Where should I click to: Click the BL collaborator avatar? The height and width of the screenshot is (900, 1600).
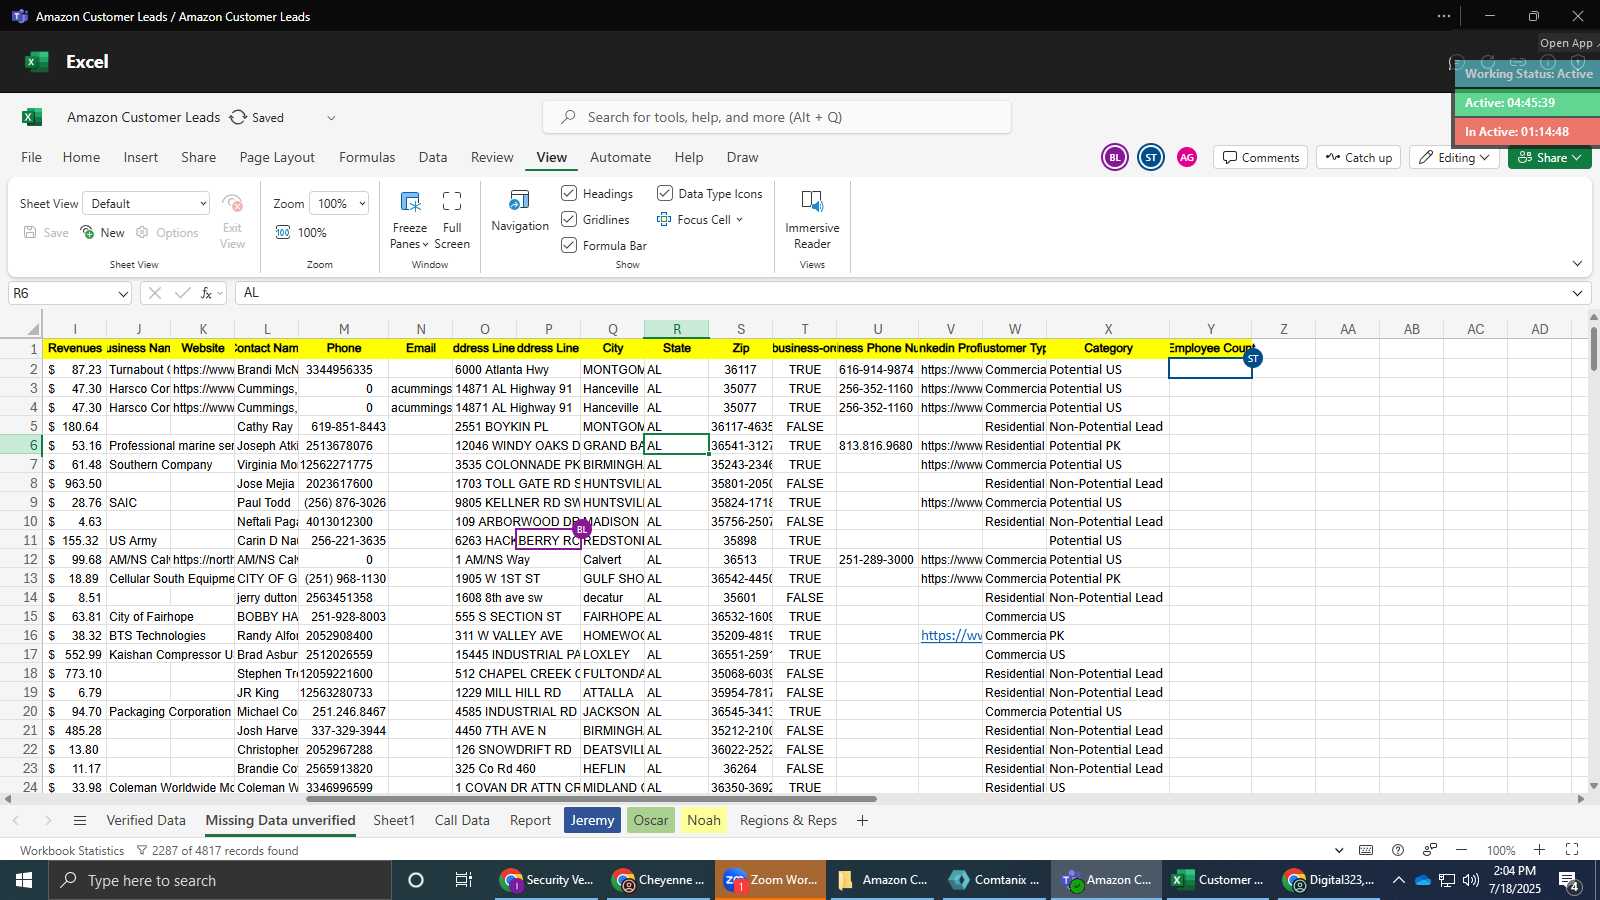pos(1115,157)
